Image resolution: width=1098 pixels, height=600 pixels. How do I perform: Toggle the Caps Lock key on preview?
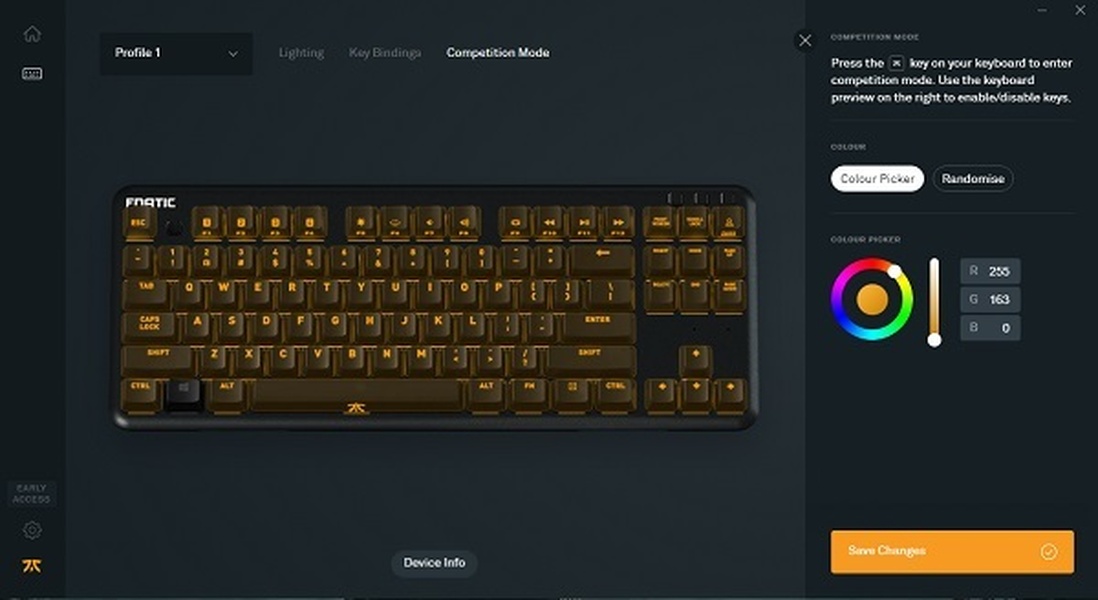pyautogui.click(x=150, y=325)
